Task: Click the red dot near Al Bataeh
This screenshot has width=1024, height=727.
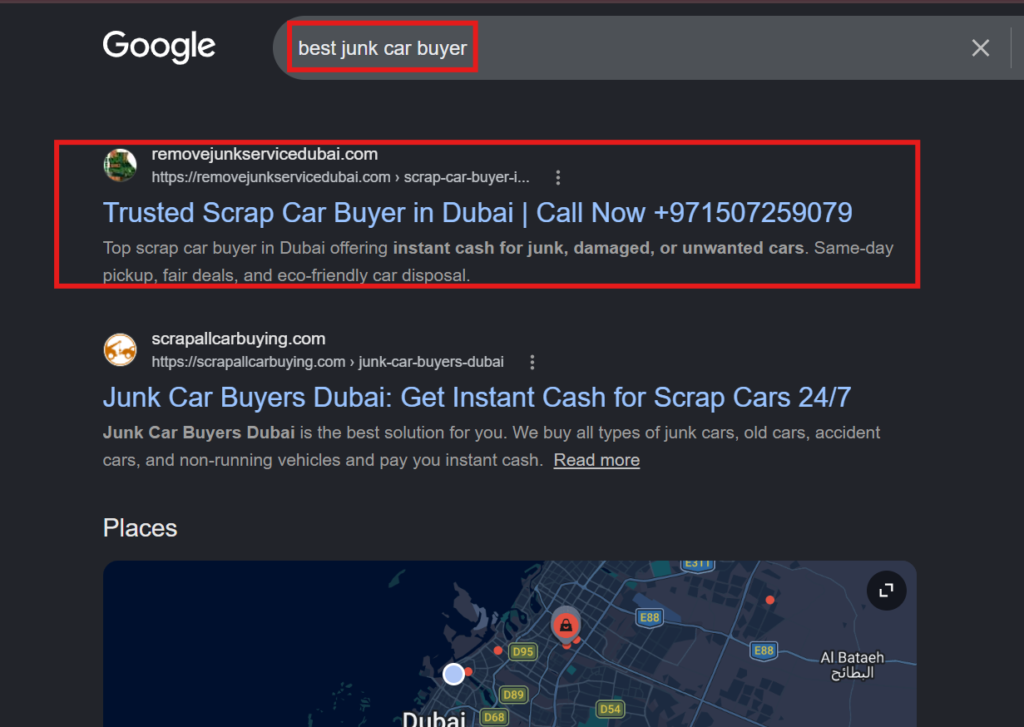Action: click(x=770, y=600)
